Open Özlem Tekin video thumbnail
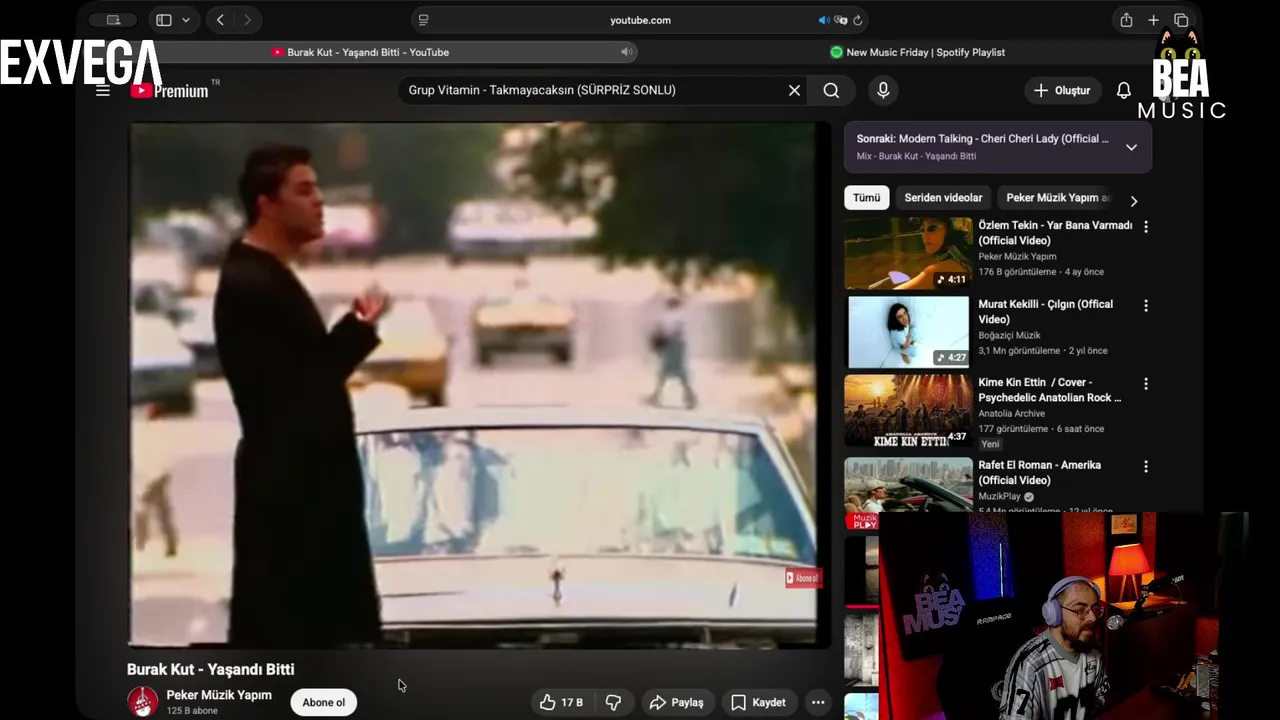1280x720 pixels. tap(908, 253)
